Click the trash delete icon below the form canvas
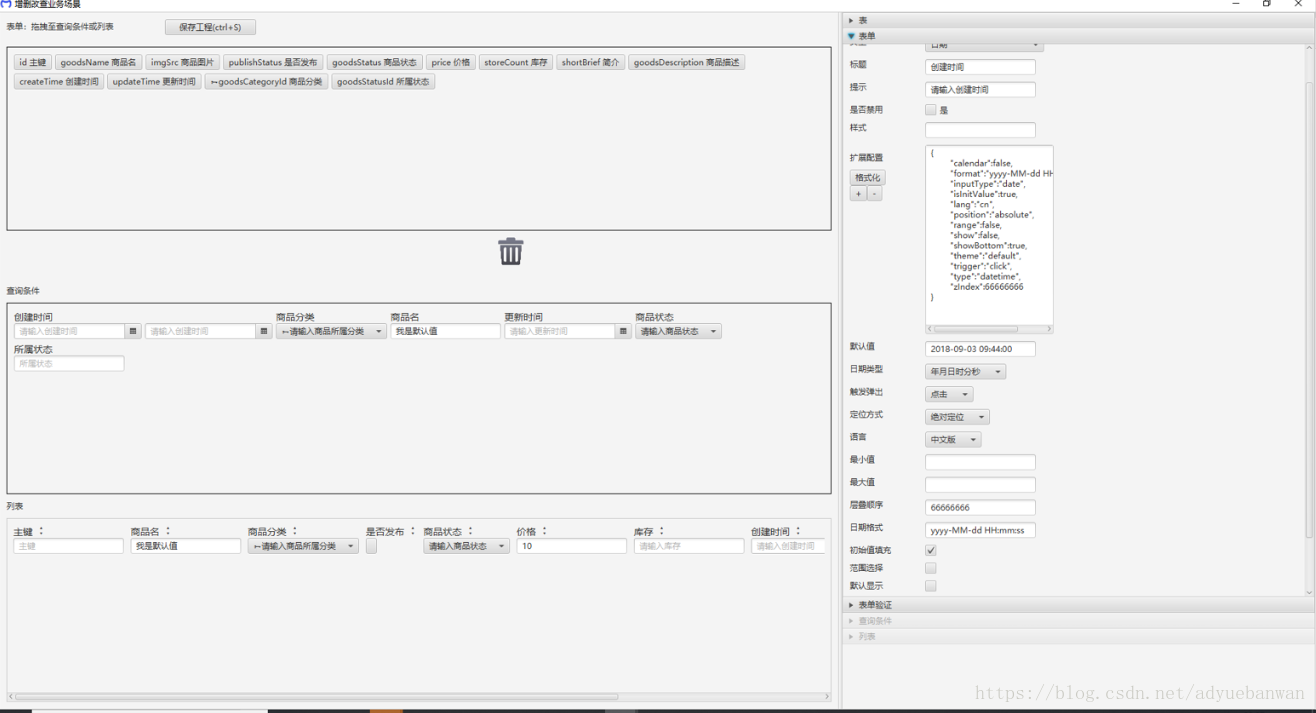This screenshot has height=713, width=1316. (x=511, y=251)
